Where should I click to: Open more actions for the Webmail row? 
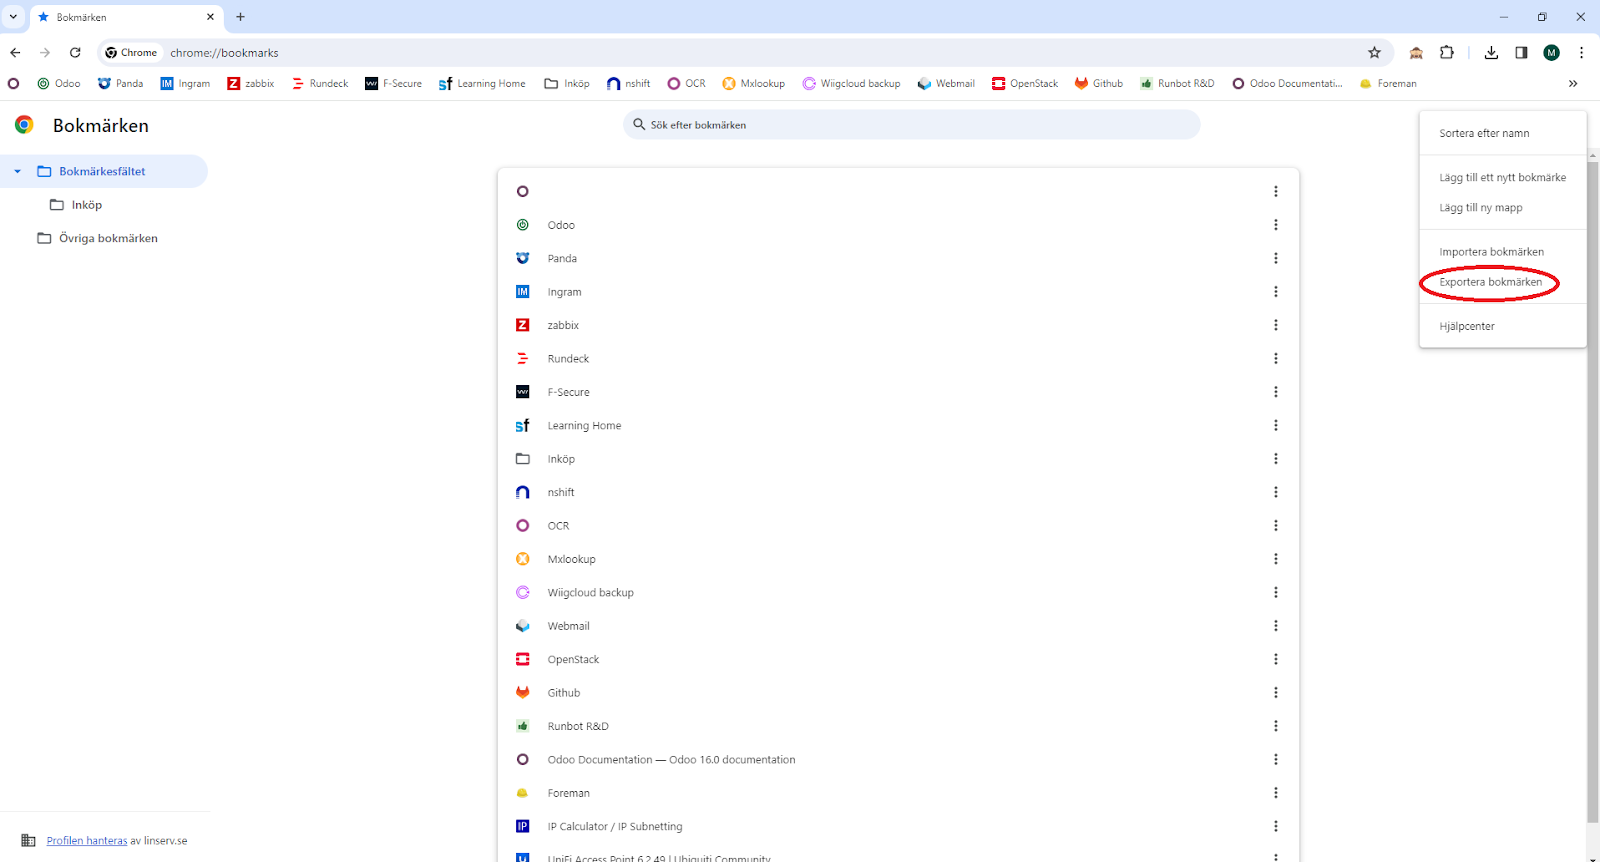point(1275,626)
